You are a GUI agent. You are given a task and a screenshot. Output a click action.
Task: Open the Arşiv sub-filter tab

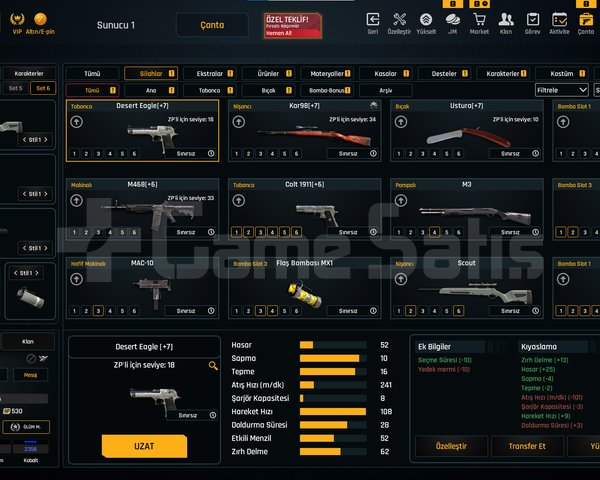point(386,90)
